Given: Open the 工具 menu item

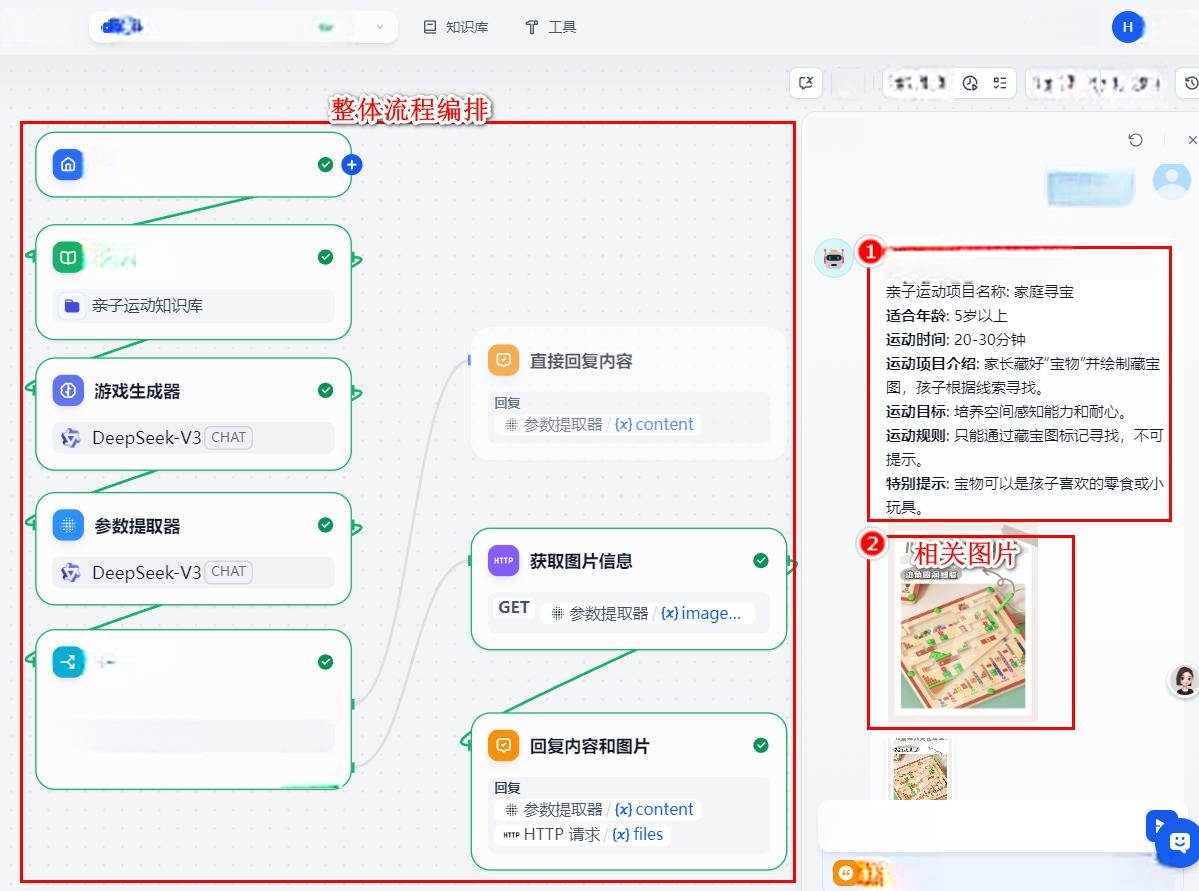Looking at the screenshot, I should (551, 27).
